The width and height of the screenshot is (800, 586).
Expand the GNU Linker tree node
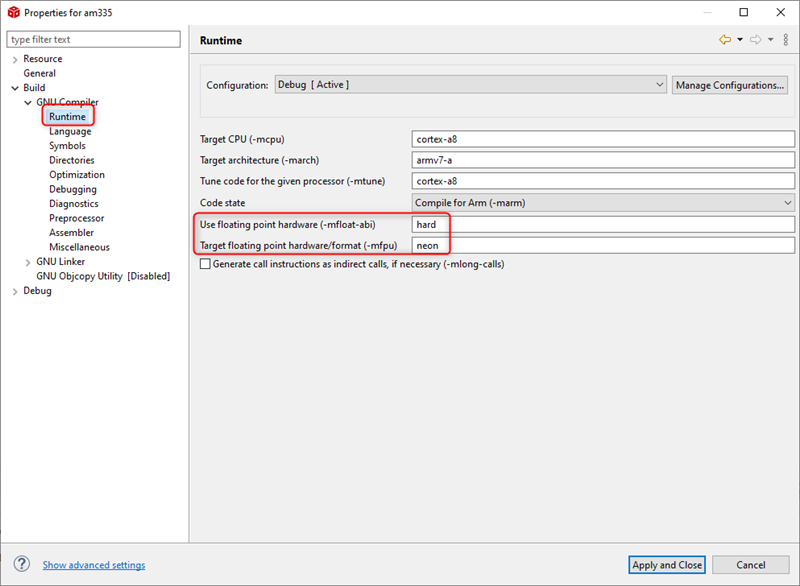27,262
